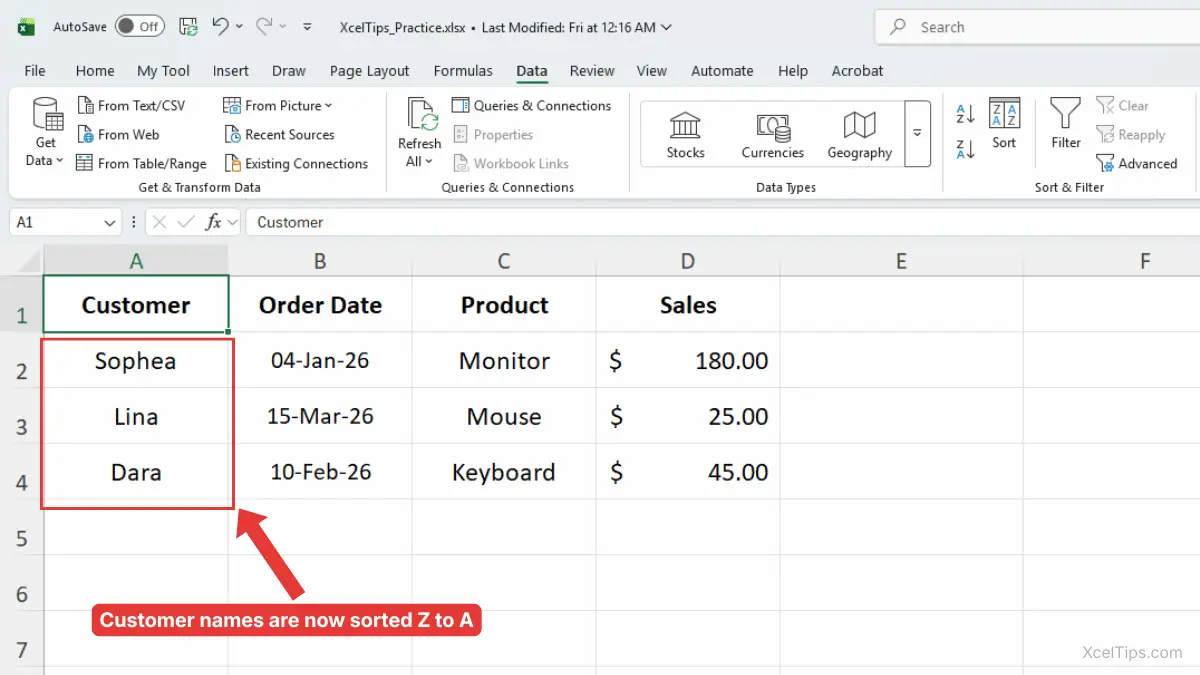Screen dimensions: 1200x675
Task: Click the Refresh All icon
Action: 423,114
